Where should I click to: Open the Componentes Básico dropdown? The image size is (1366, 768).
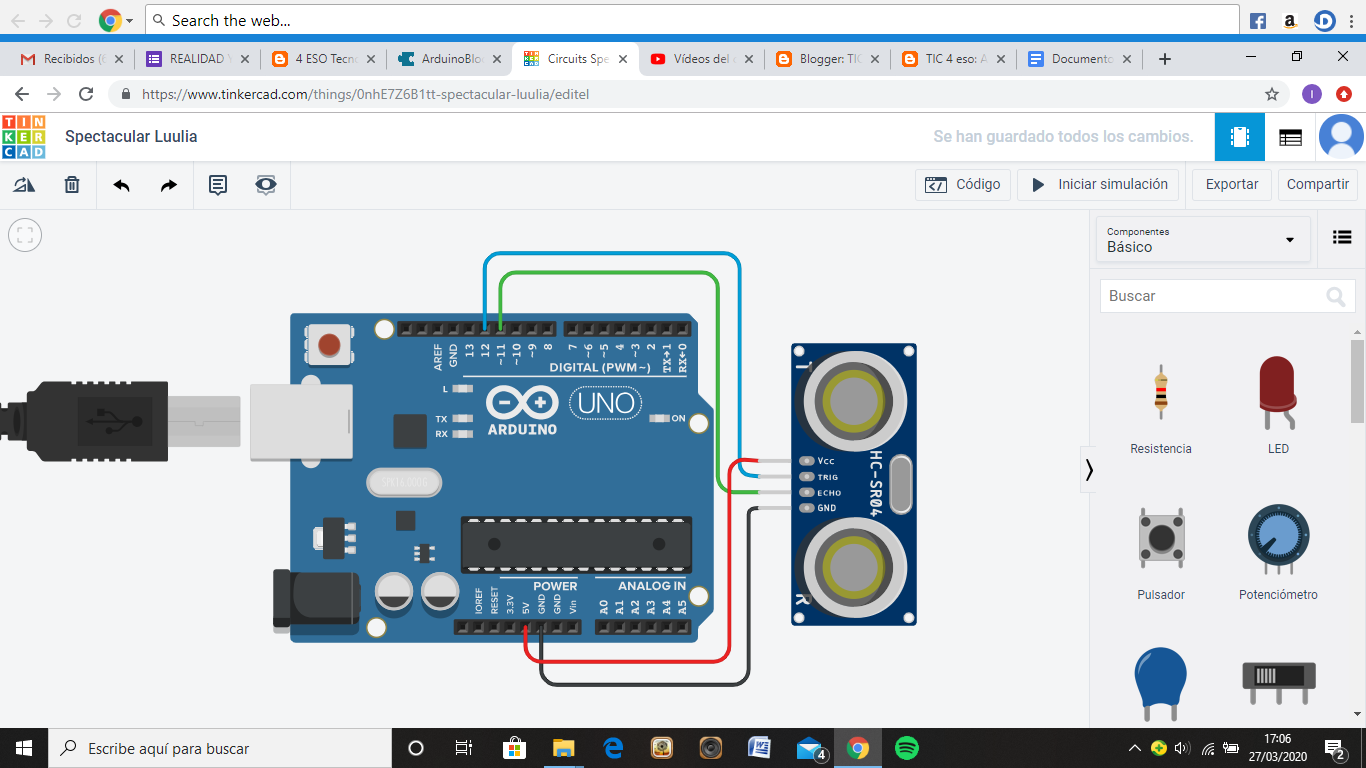(1203, 239)
